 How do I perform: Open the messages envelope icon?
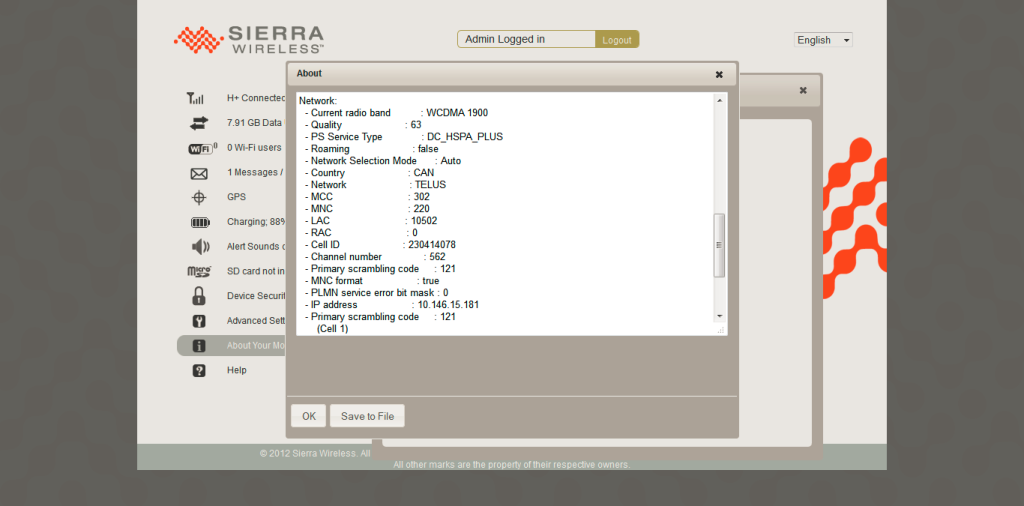tap(199, 173)
